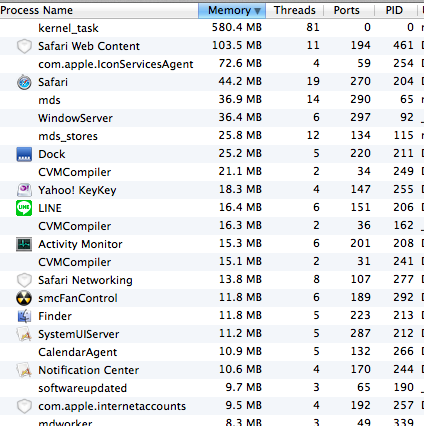Click the Notification Center process name

89,370
